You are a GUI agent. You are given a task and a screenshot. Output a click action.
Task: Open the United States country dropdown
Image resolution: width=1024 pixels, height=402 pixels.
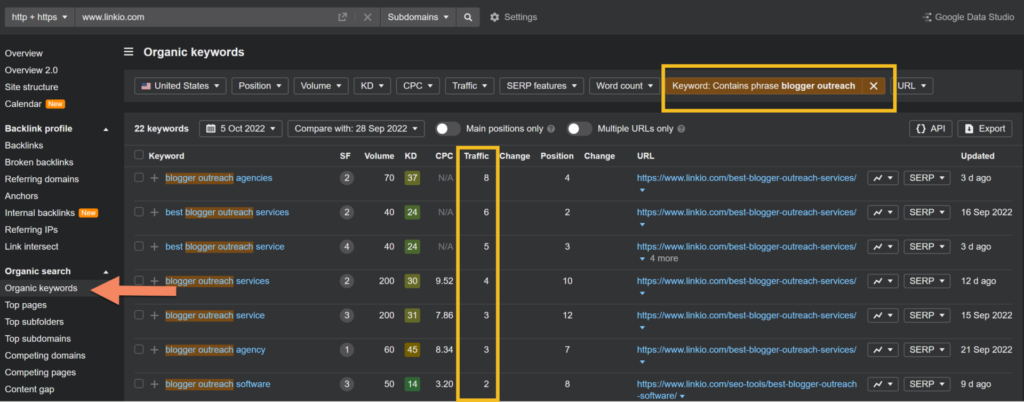click(180, 85)
